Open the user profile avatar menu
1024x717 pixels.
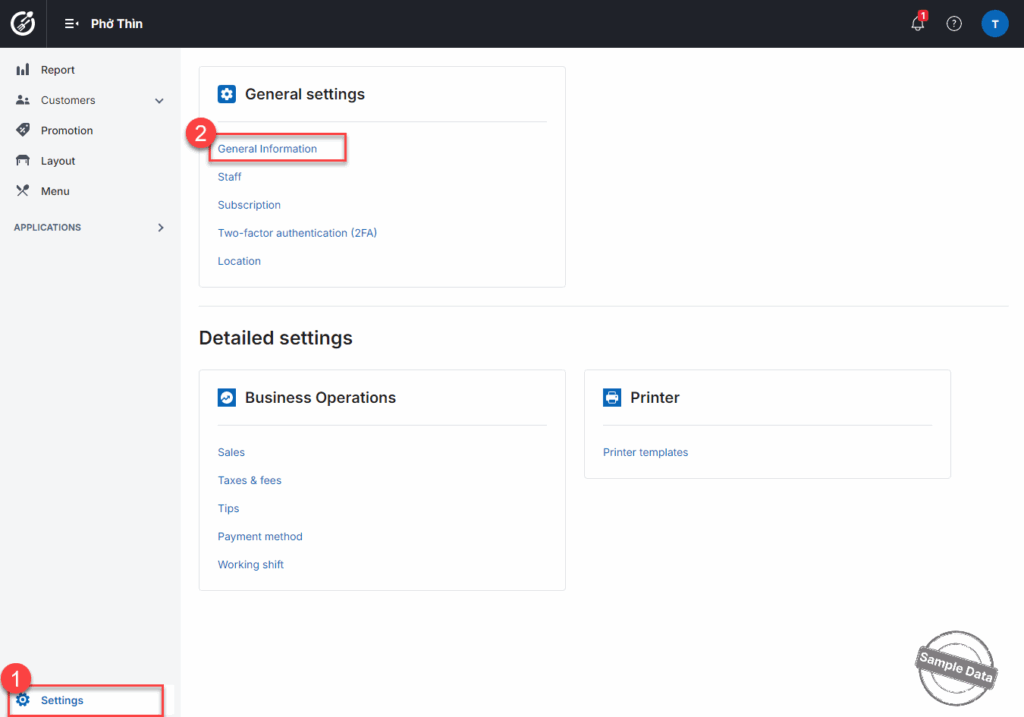click(994, 24)
